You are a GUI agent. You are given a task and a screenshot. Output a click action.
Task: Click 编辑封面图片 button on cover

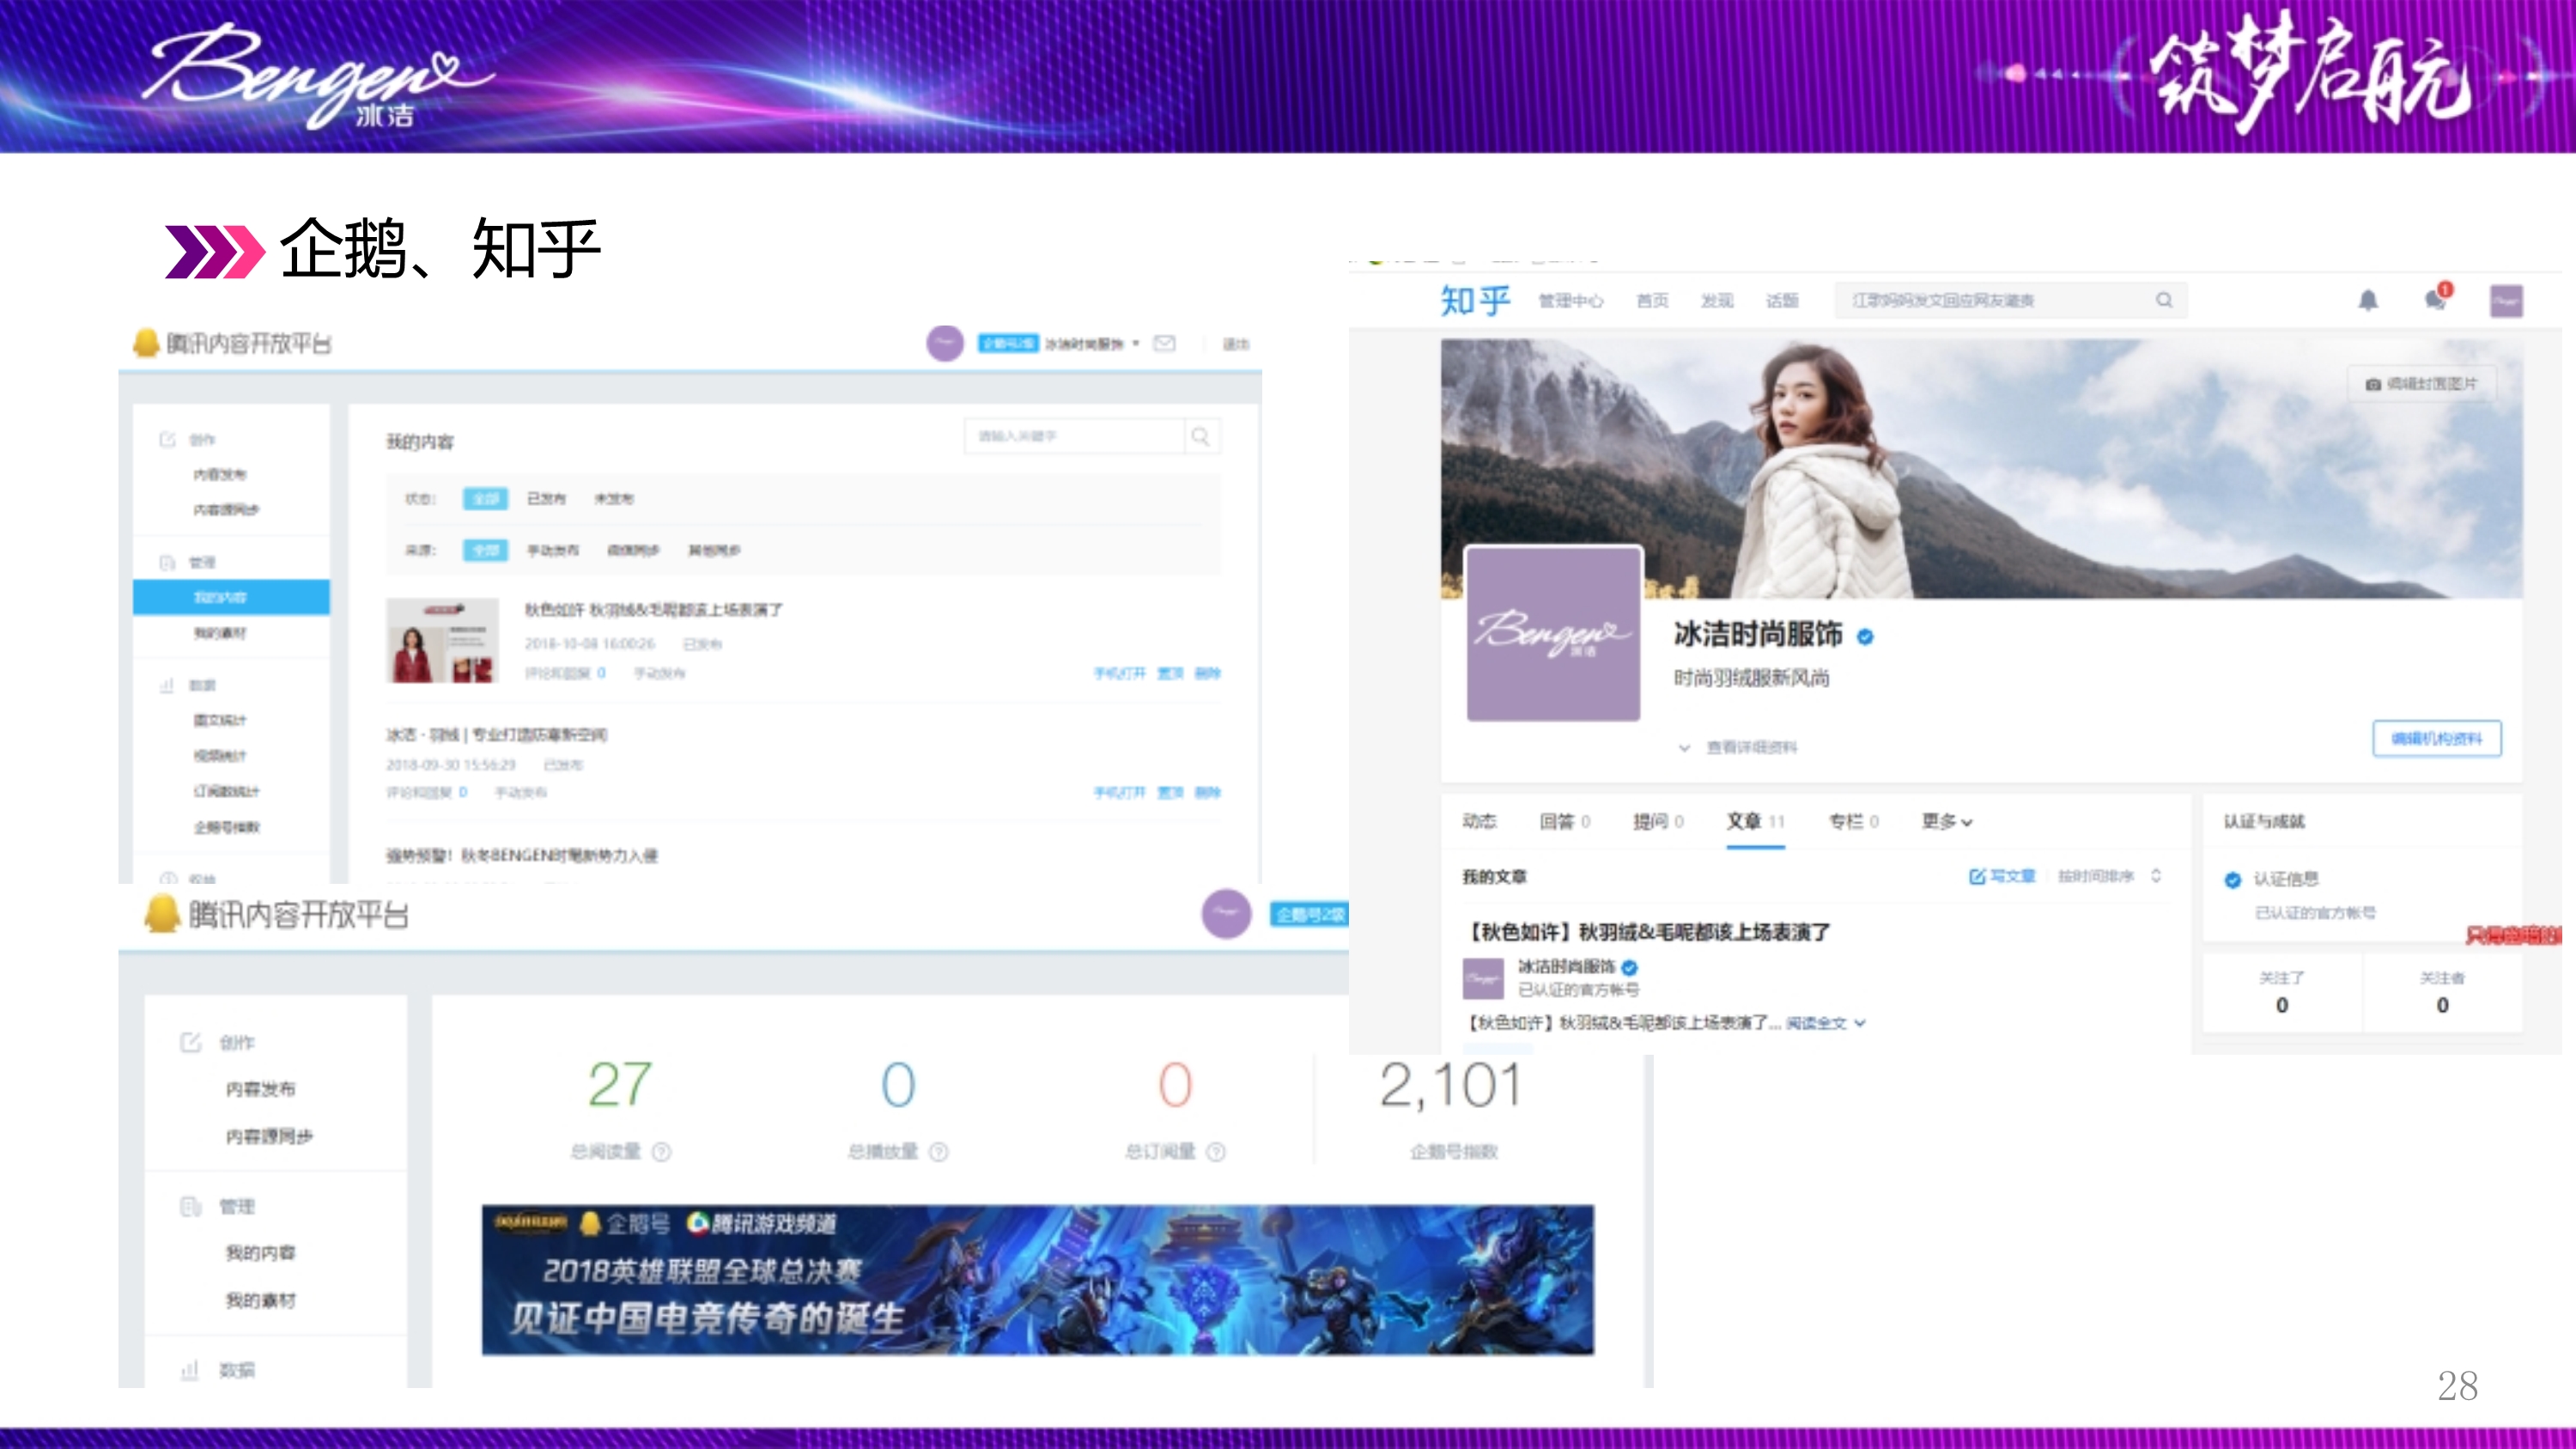(2421, 384)
